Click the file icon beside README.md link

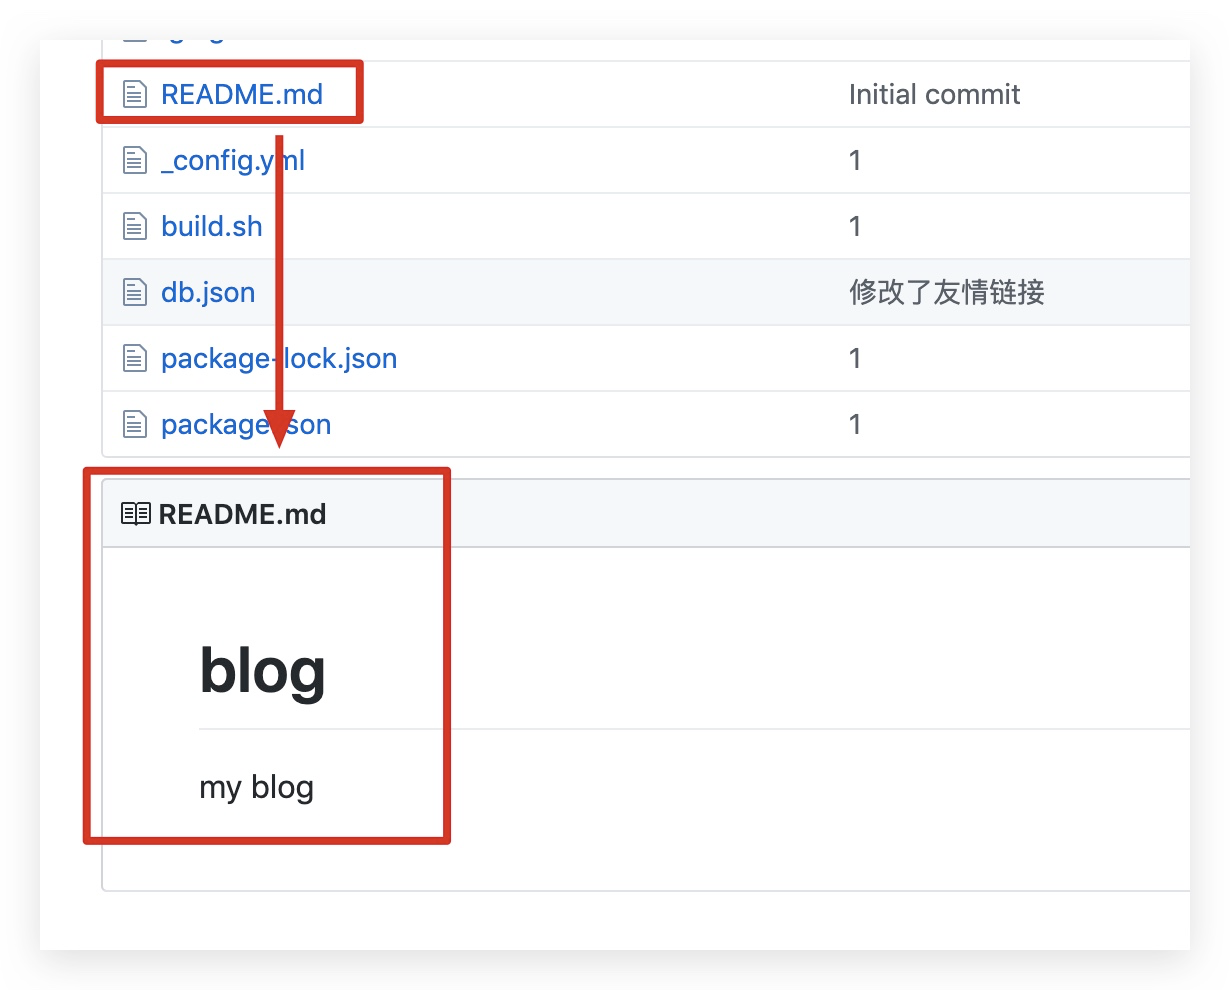tap(134, 94)
